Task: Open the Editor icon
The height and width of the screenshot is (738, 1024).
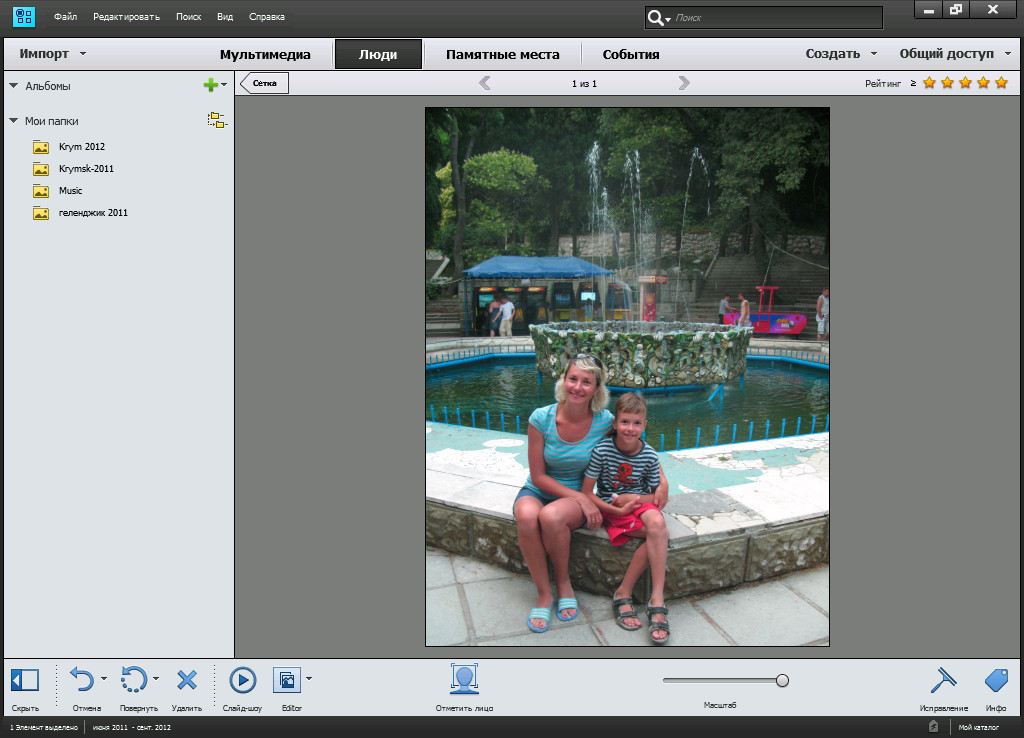Action: click(x=287, y=681)
